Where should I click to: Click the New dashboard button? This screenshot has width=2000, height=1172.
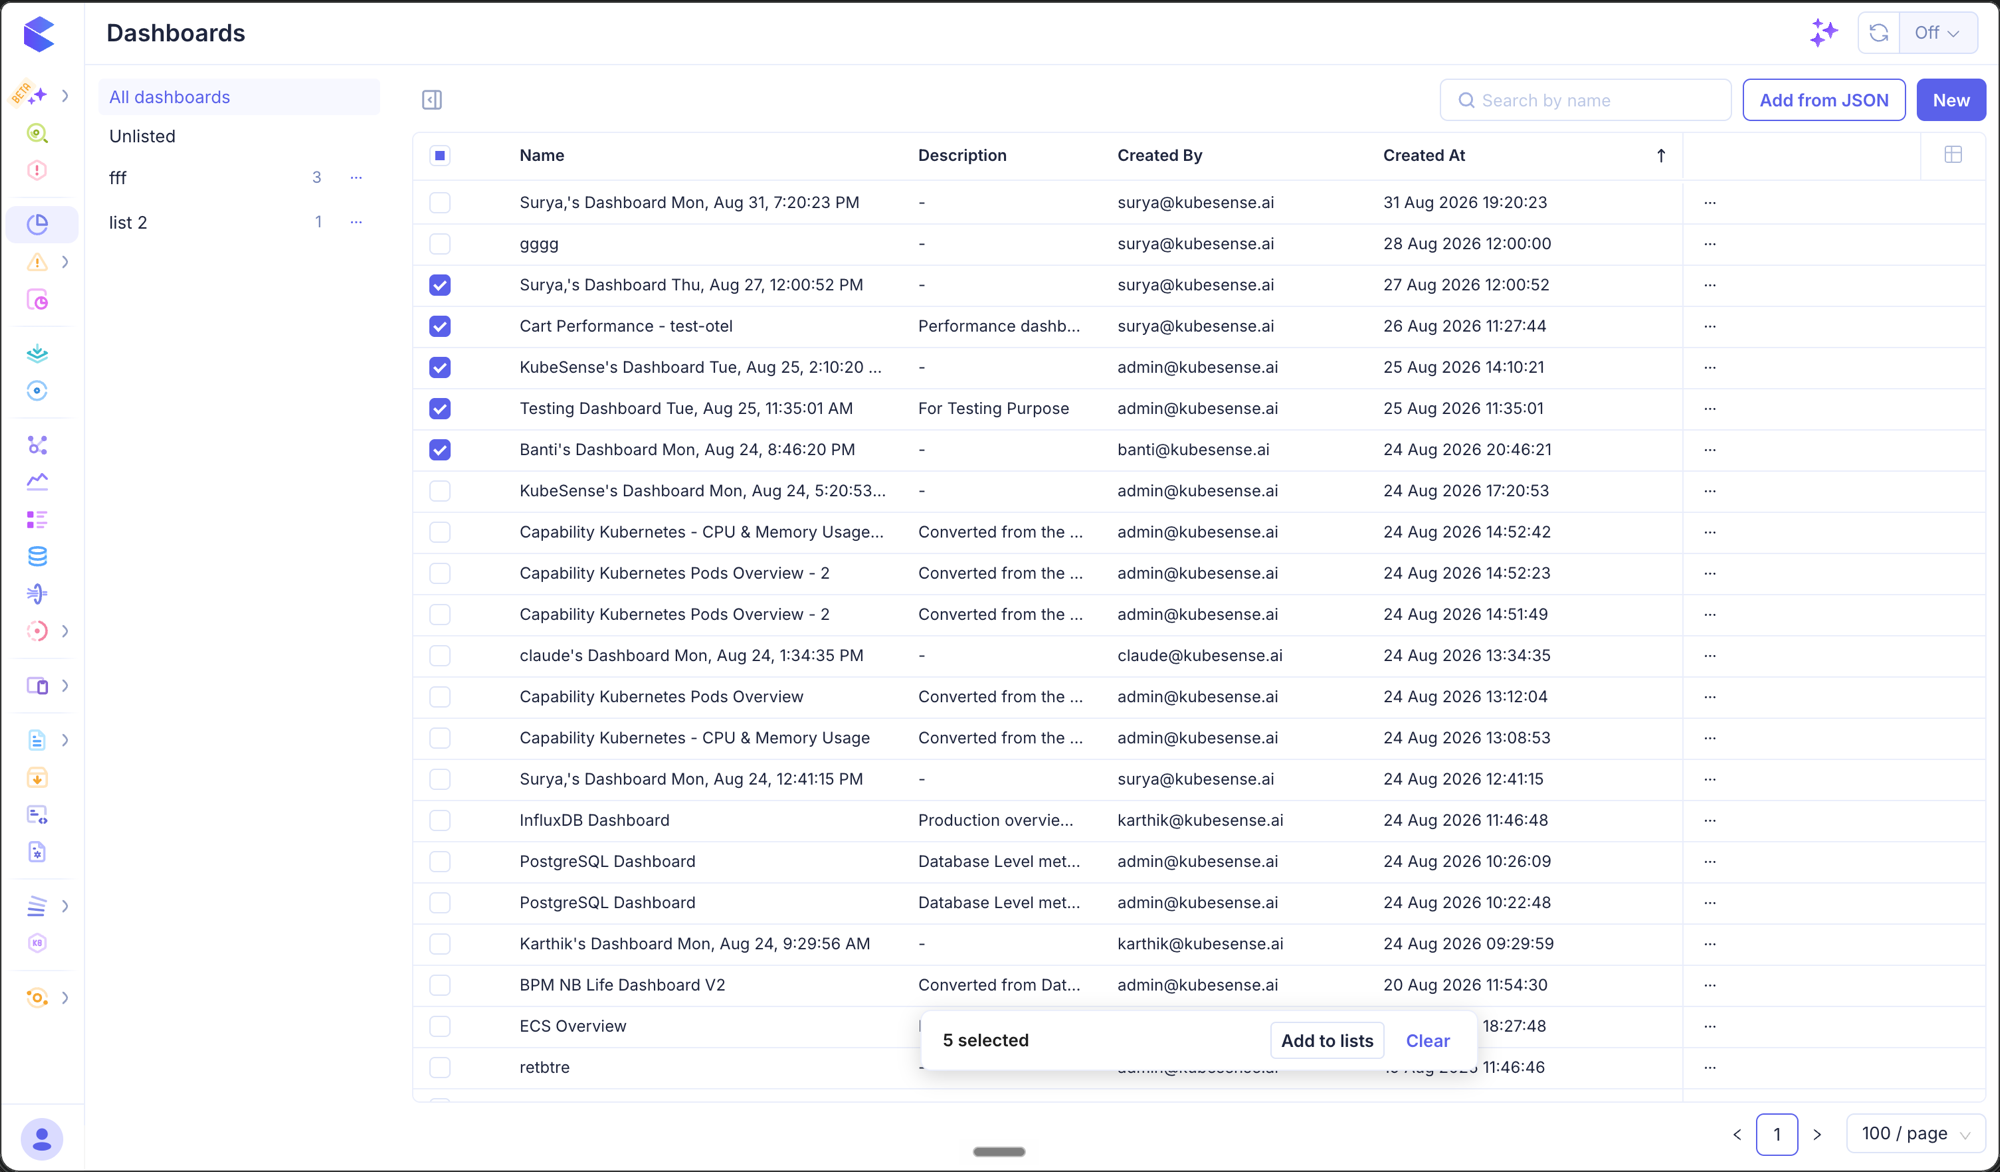coord(1951,100)
